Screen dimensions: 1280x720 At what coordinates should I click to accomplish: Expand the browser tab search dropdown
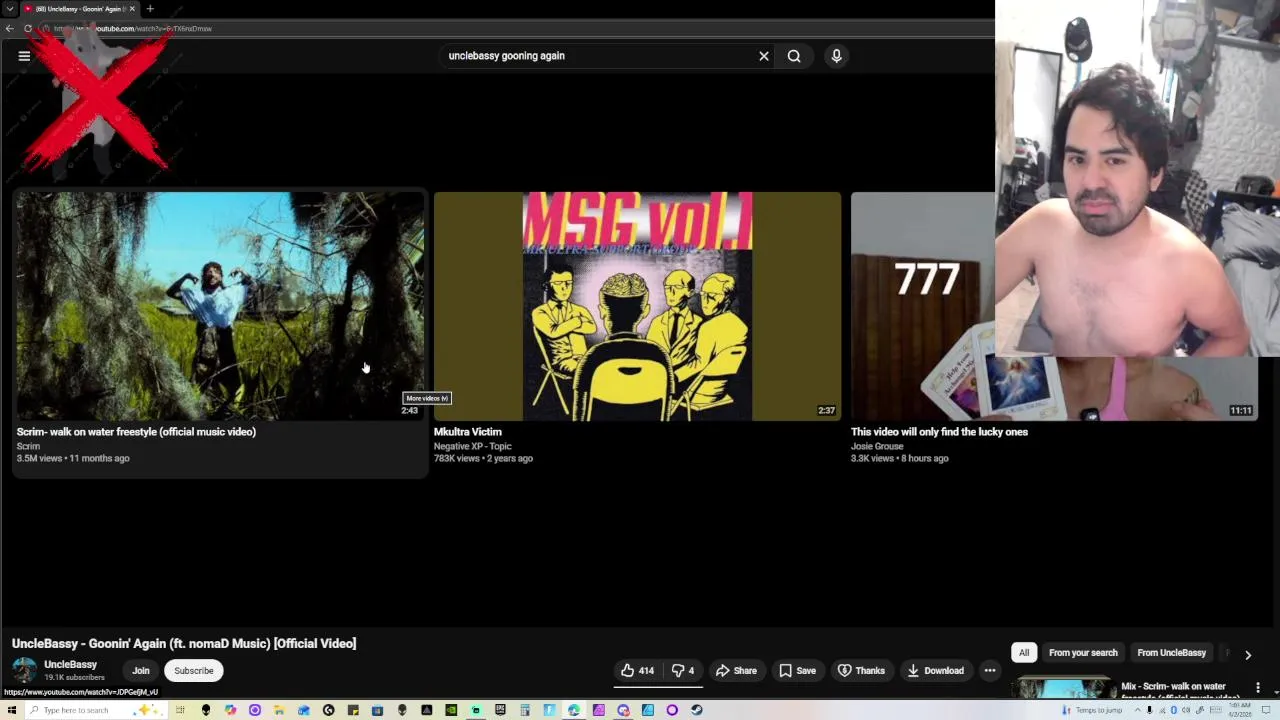[9, 9]
